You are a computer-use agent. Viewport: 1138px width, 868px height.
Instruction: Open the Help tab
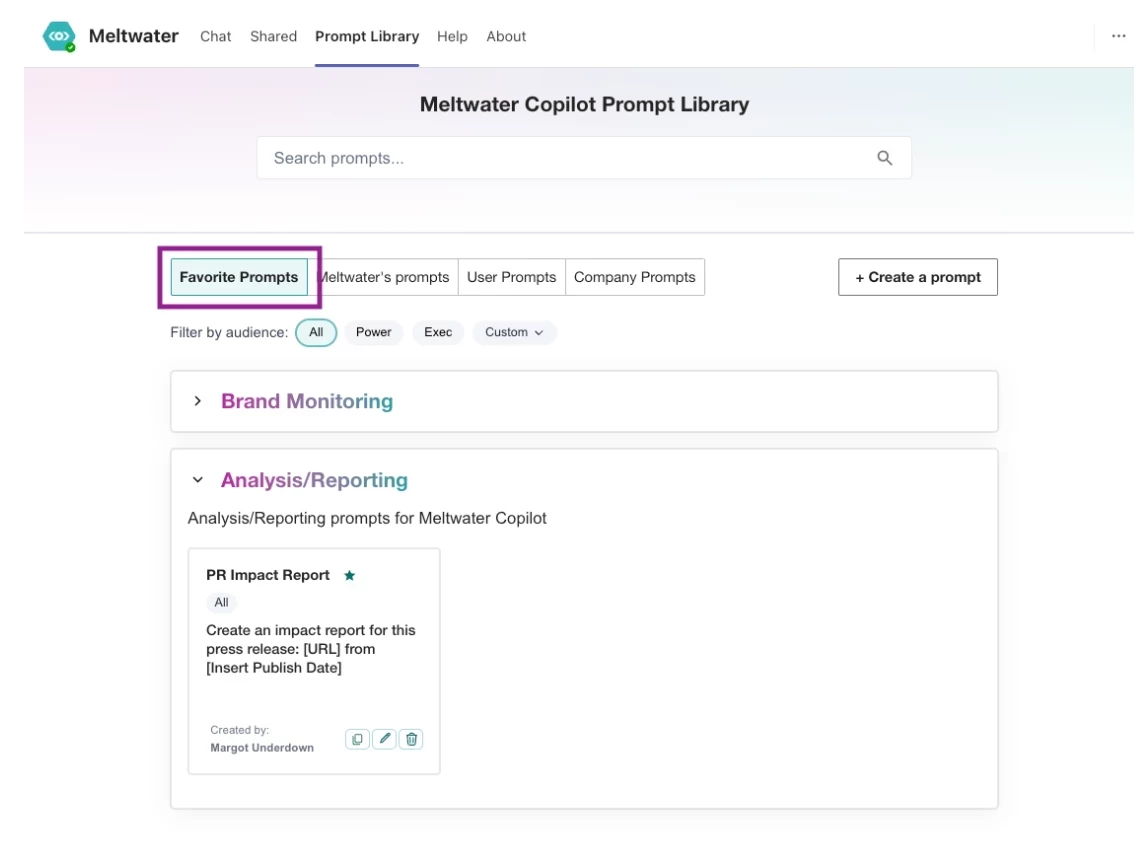pyautogui.click(x=452, y=36)
